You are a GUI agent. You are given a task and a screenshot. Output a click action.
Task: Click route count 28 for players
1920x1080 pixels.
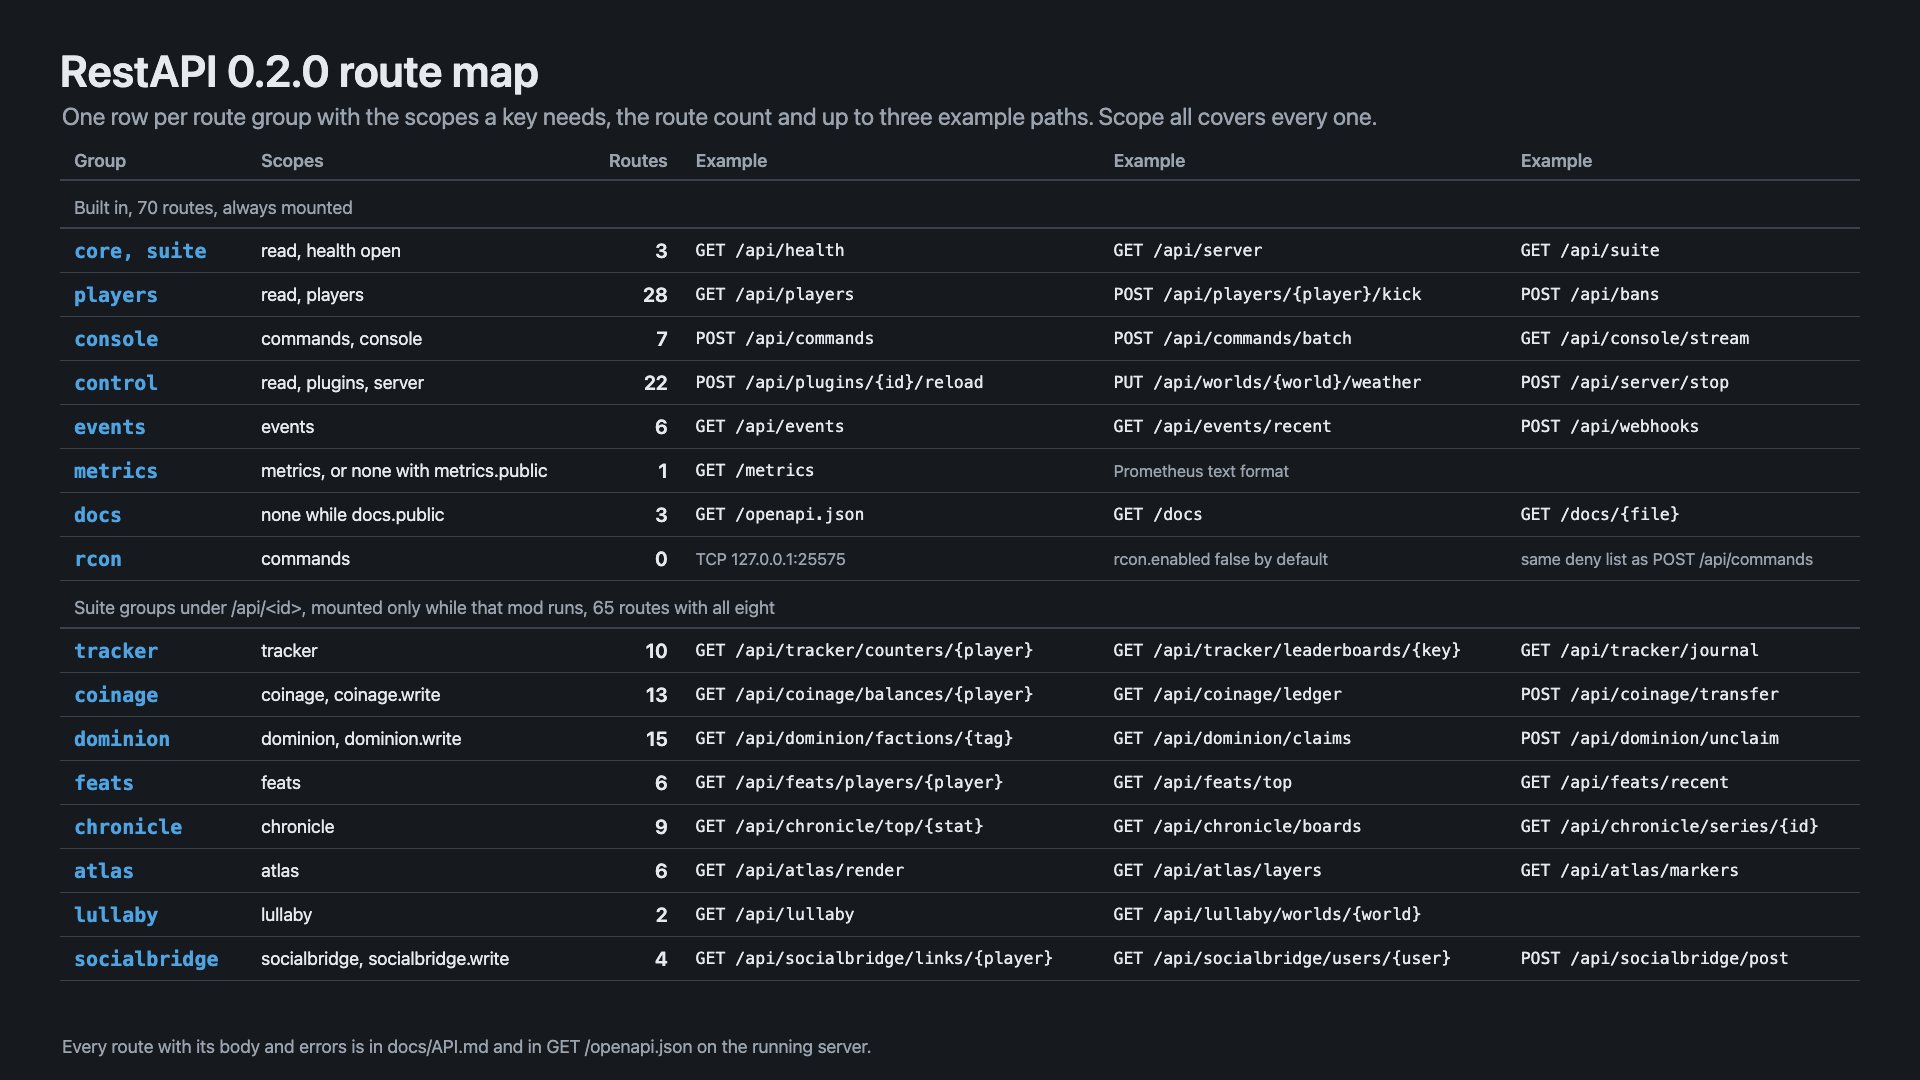click(655, 295)
